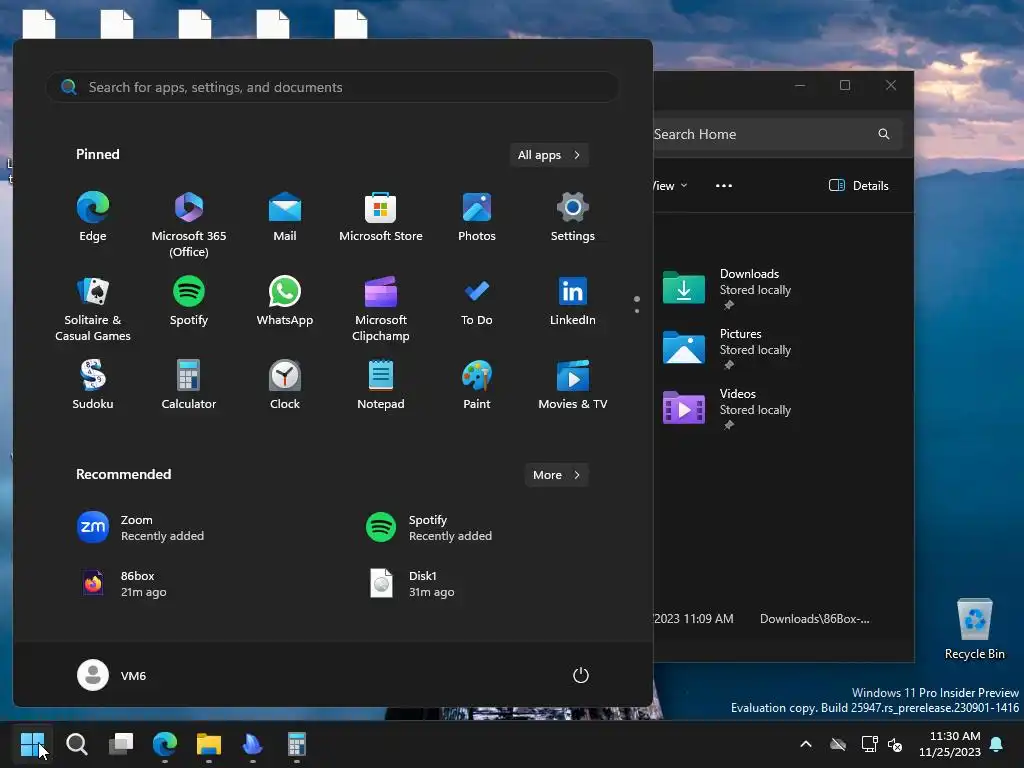The image size is (1024, 768).
Task: Launch Movies & TV
Action: [573, 385]
